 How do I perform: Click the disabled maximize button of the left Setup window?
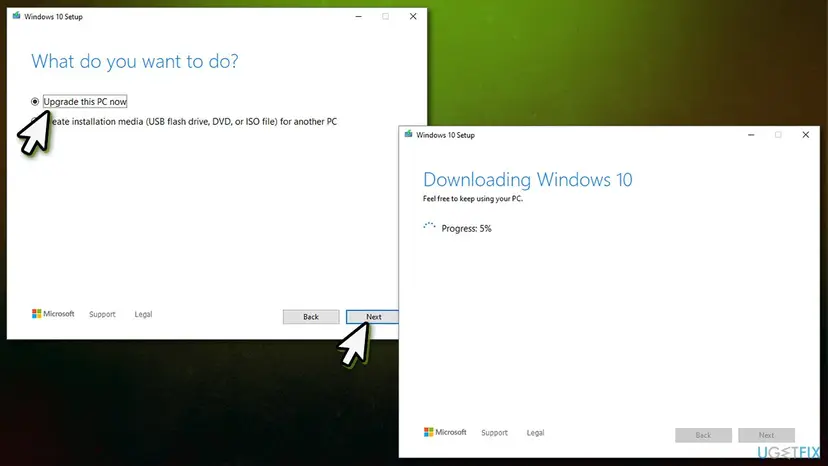point(385,16)
